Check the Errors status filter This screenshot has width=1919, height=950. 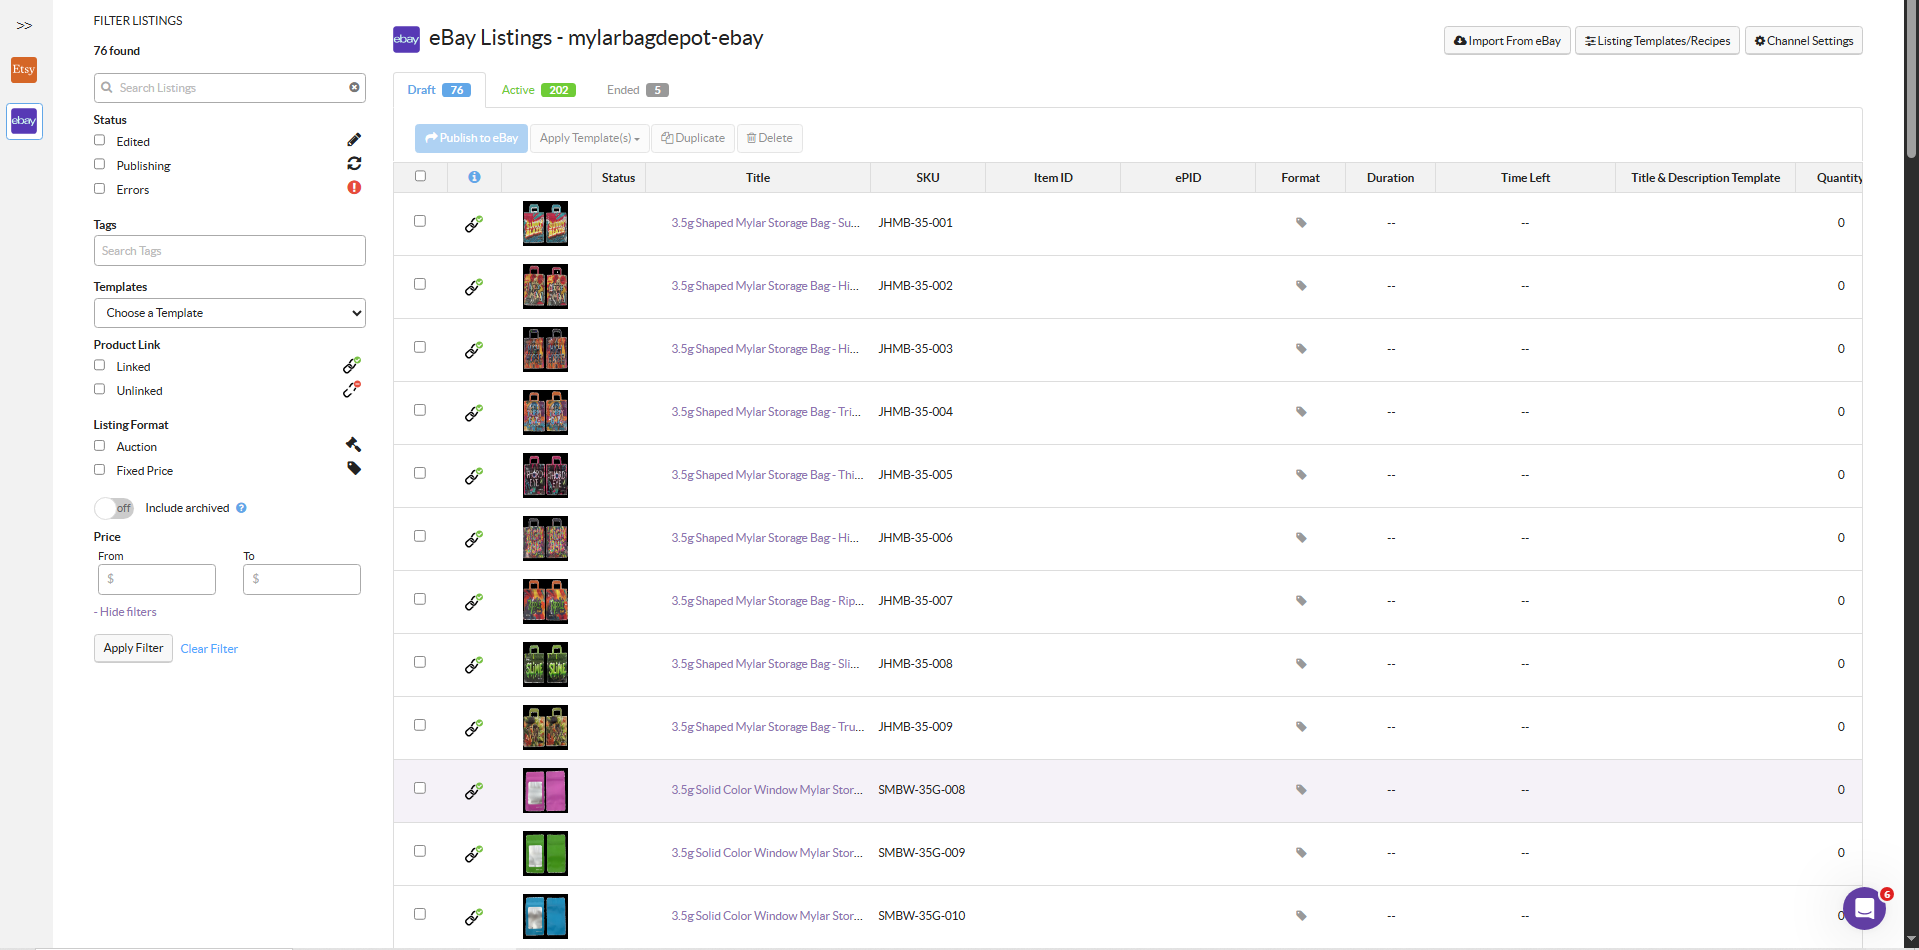pos(100,189)
